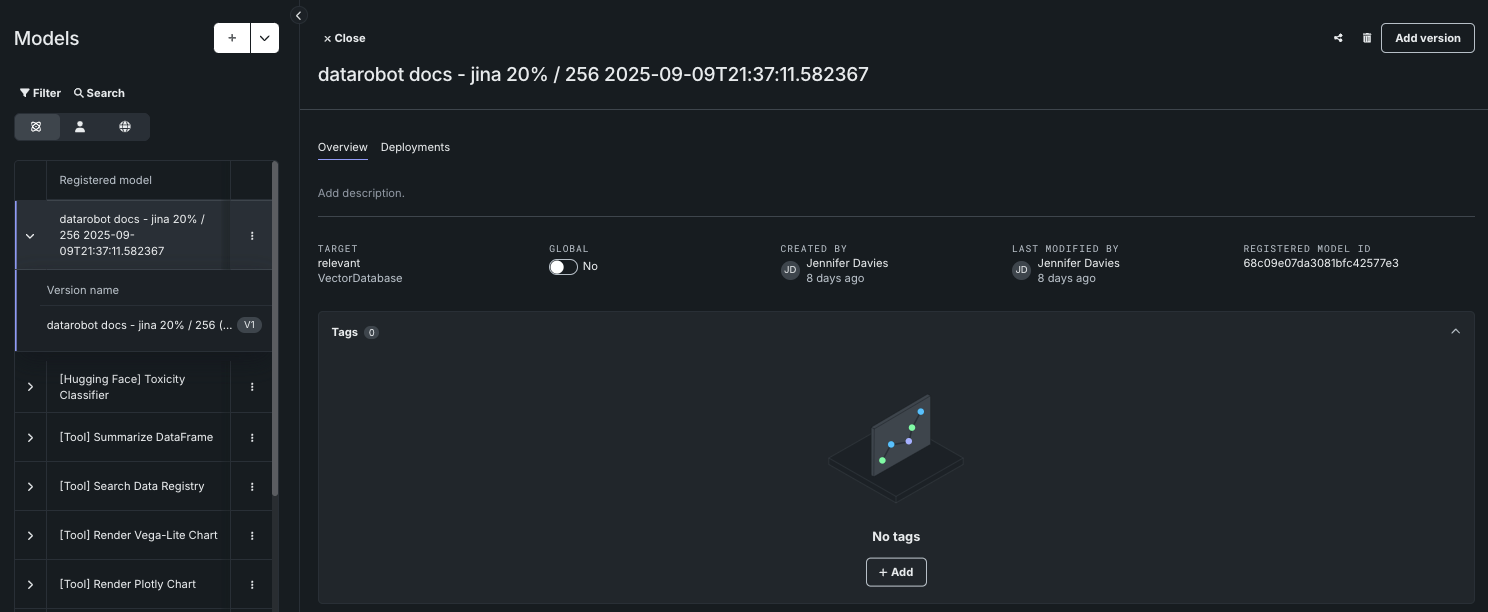Select the globe global models filter
The width and height of the screenshot is (1488, 612).
[x=125, y=127]
